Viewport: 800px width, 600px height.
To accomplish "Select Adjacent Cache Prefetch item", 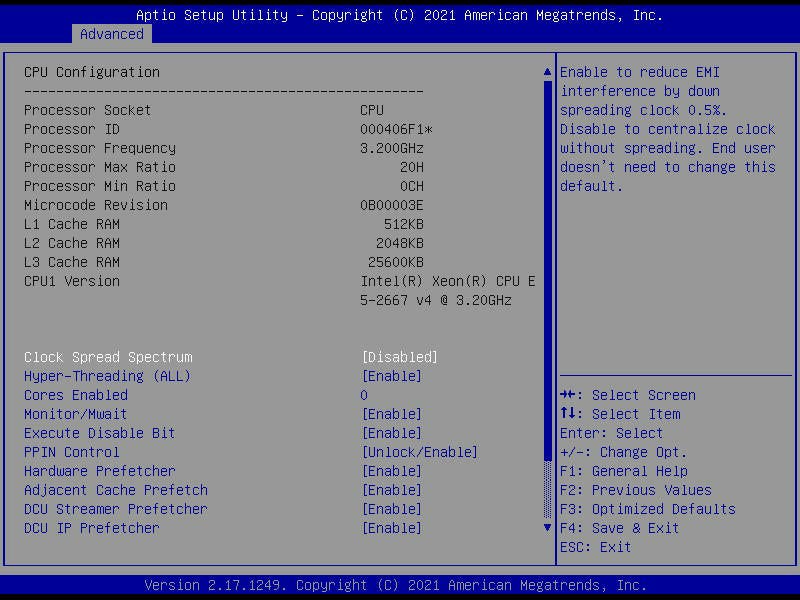I will coord(116,490).
